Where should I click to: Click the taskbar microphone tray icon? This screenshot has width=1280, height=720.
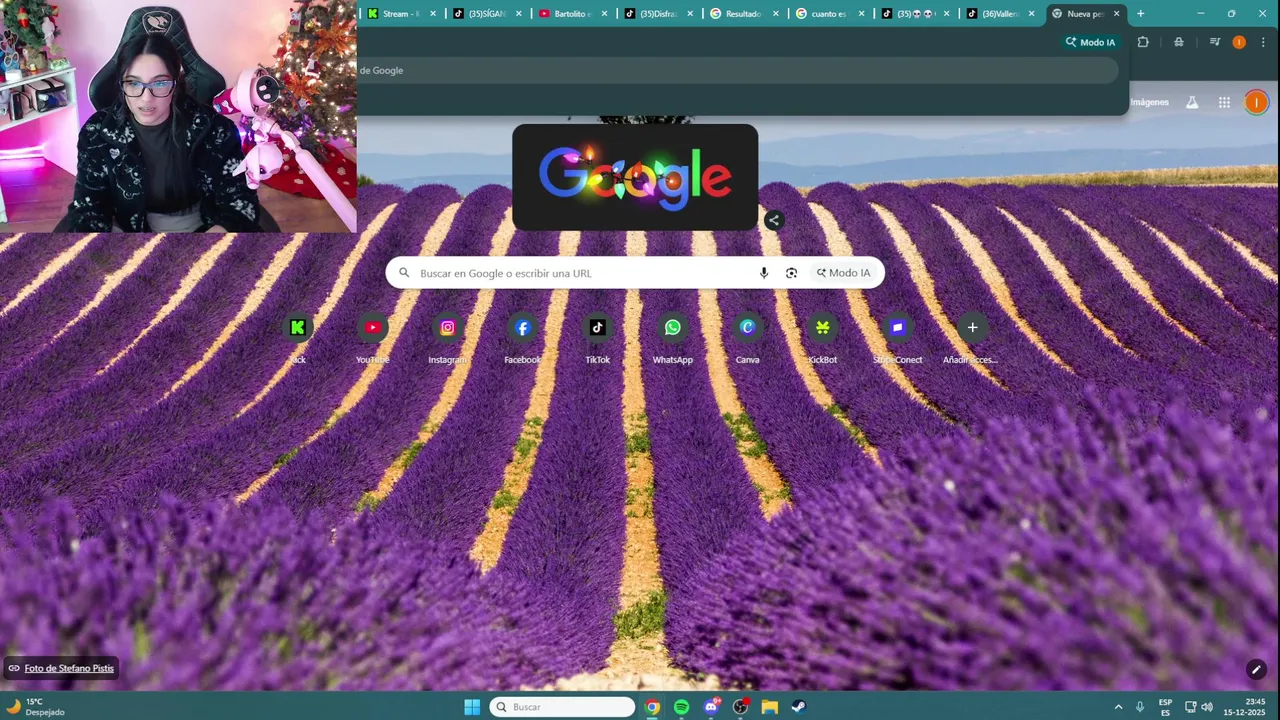coord(1140,707)
